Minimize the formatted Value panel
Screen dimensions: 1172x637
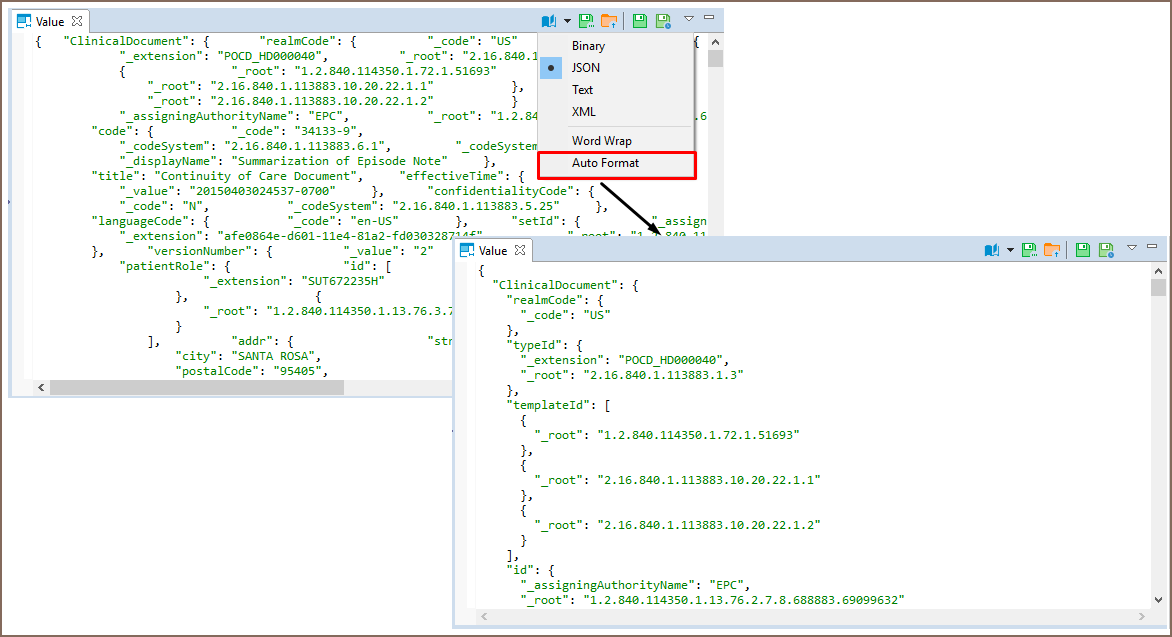tap(1152, 246)
